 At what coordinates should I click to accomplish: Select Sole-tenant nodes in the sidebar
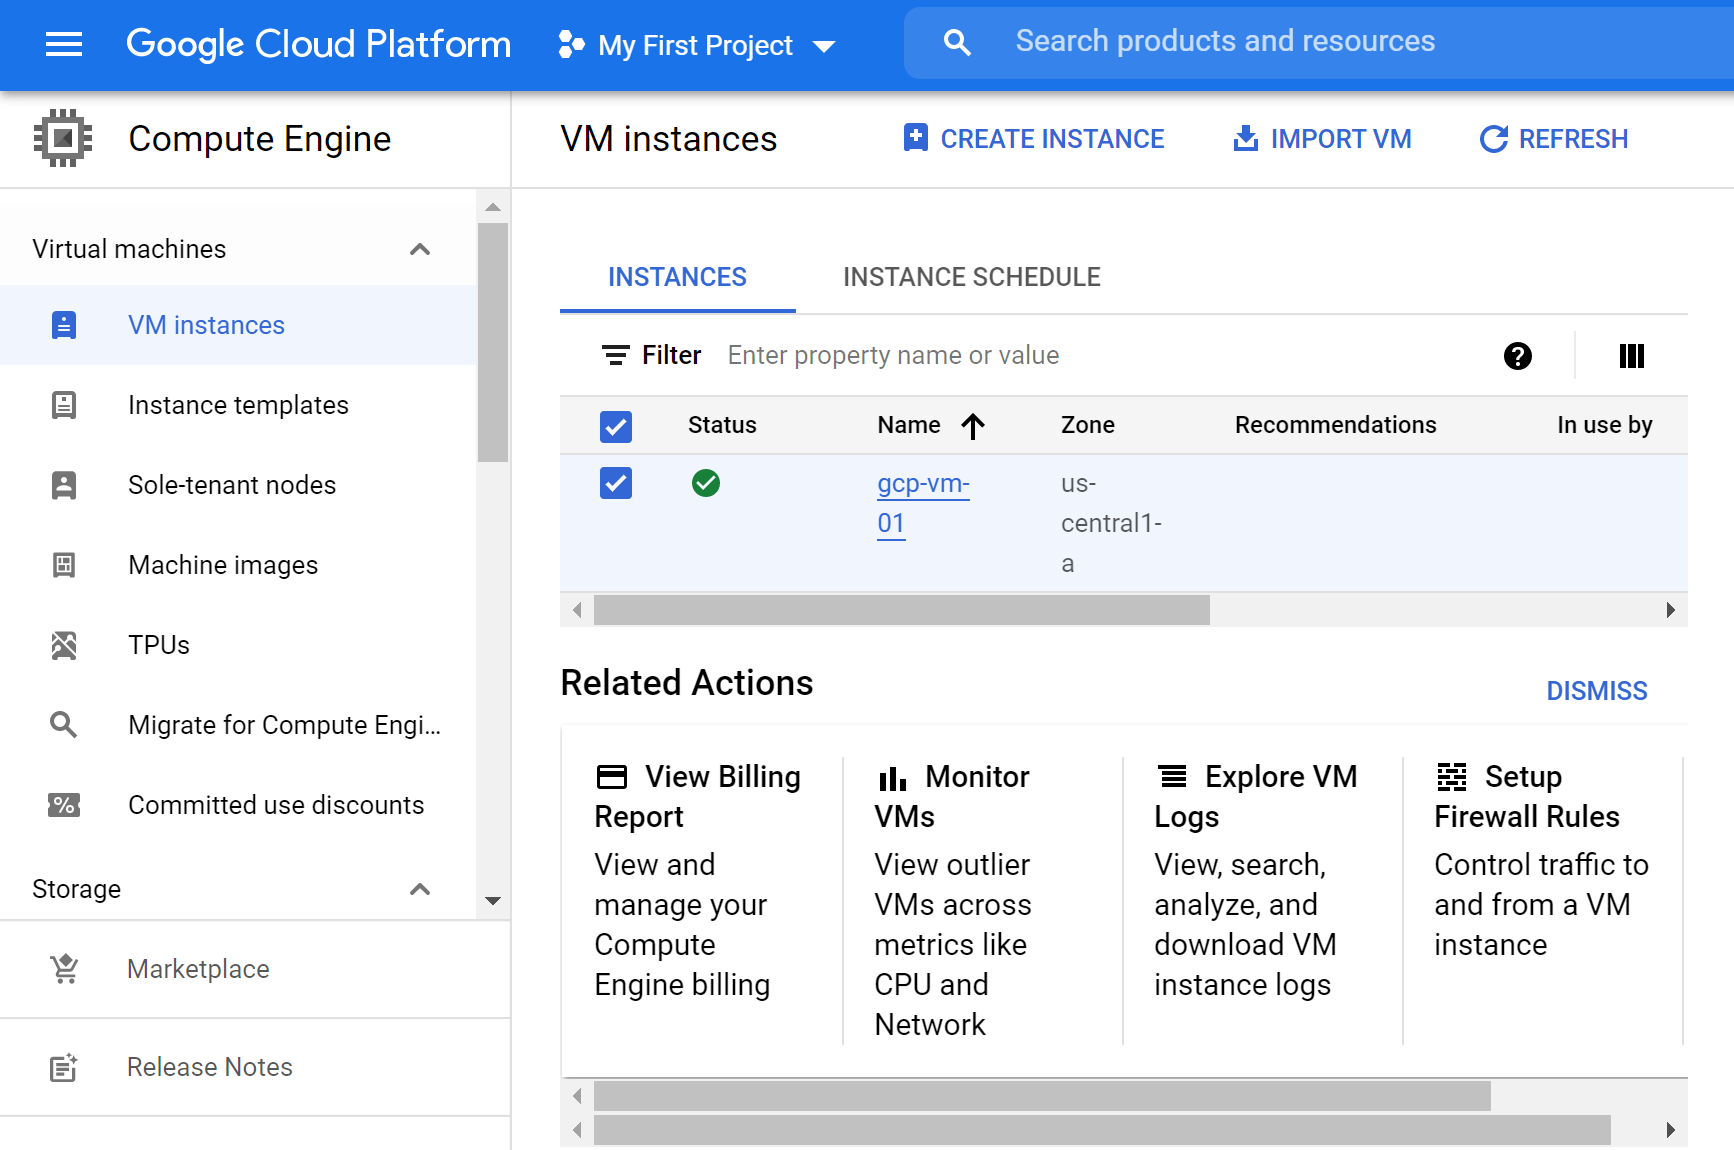(x=238, y=485)
